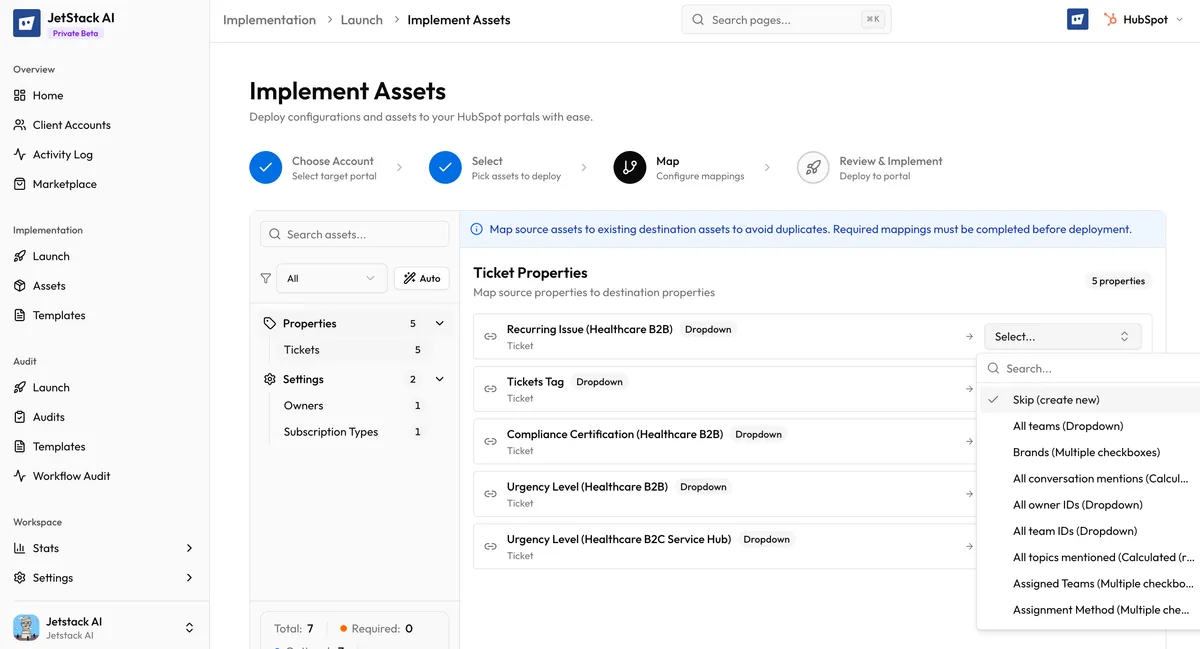
Task: Click the Auto mapping wand button
Action: (x=422, y=278)
